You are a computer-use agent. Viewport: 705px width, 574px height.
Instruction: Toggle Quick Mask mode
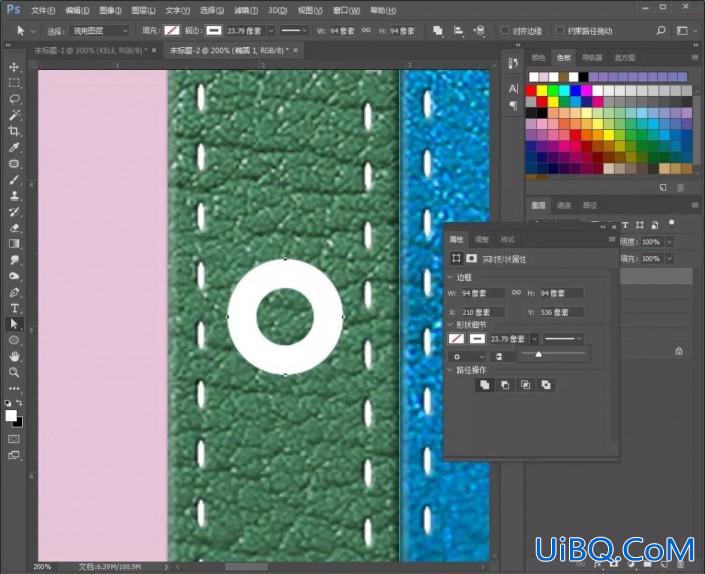point(14,439)
